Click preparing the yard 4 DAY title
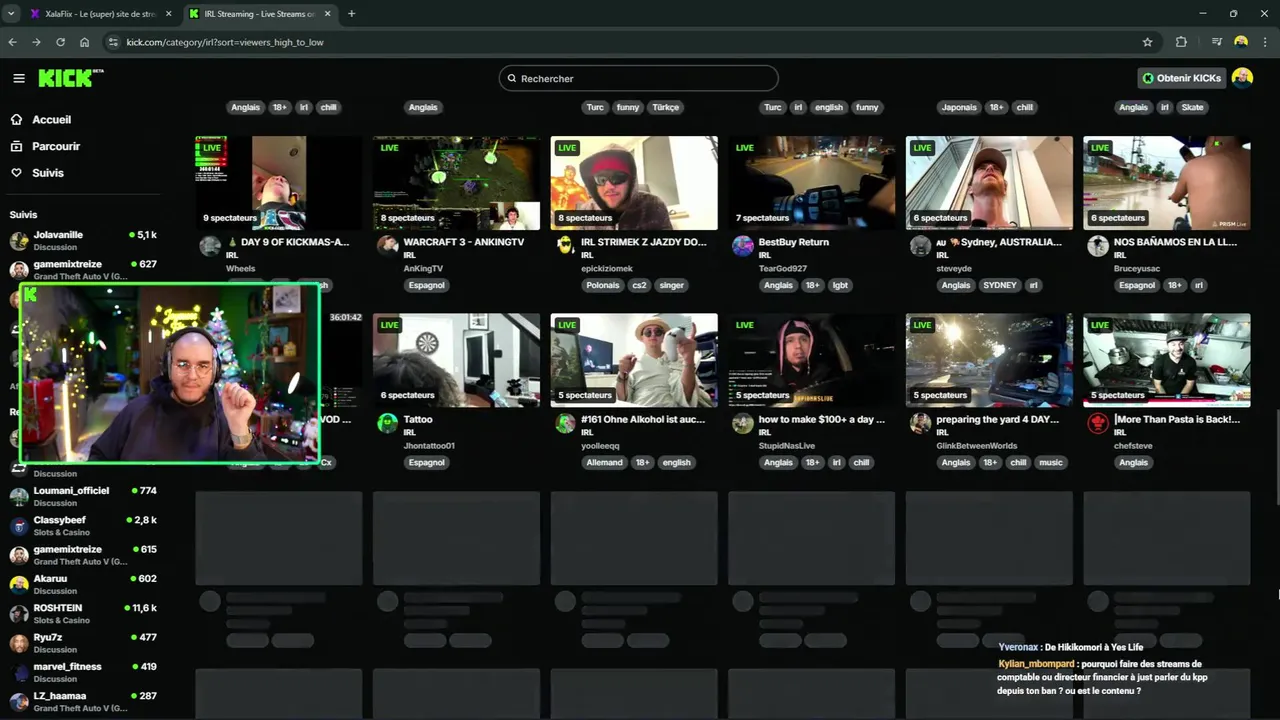The height and width of the screenshot is (720, 1280). [998, 419]
